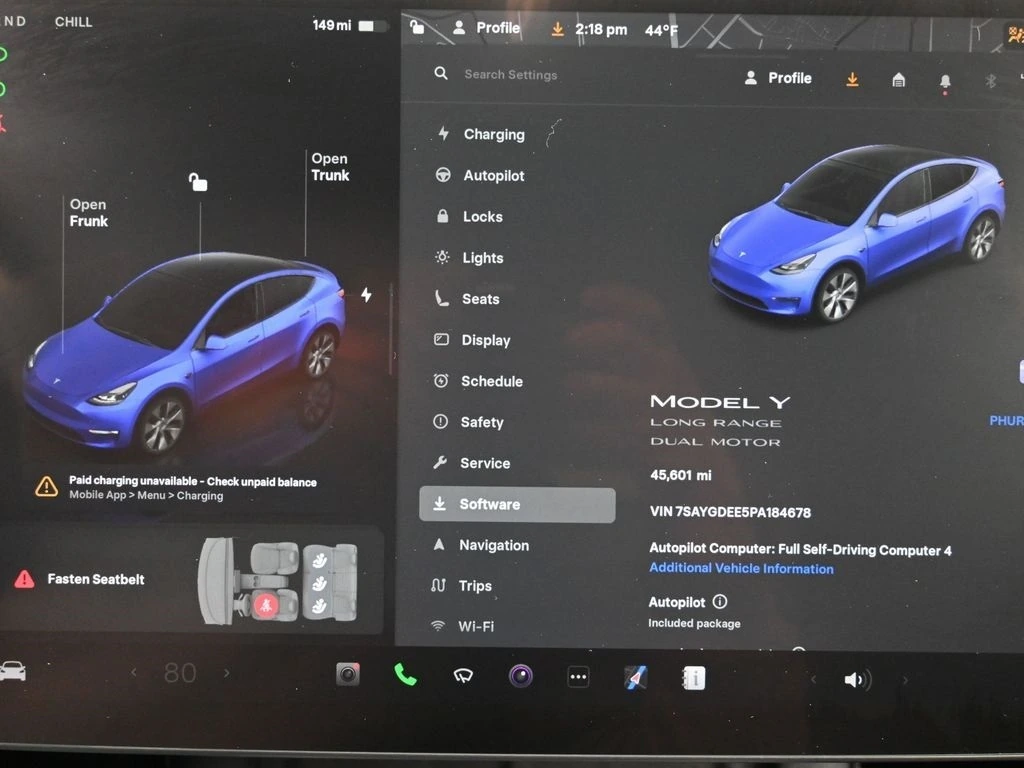1024x768 pixels.
Task: Open the Profile dropdown in settings header
Action: (778, 78)
